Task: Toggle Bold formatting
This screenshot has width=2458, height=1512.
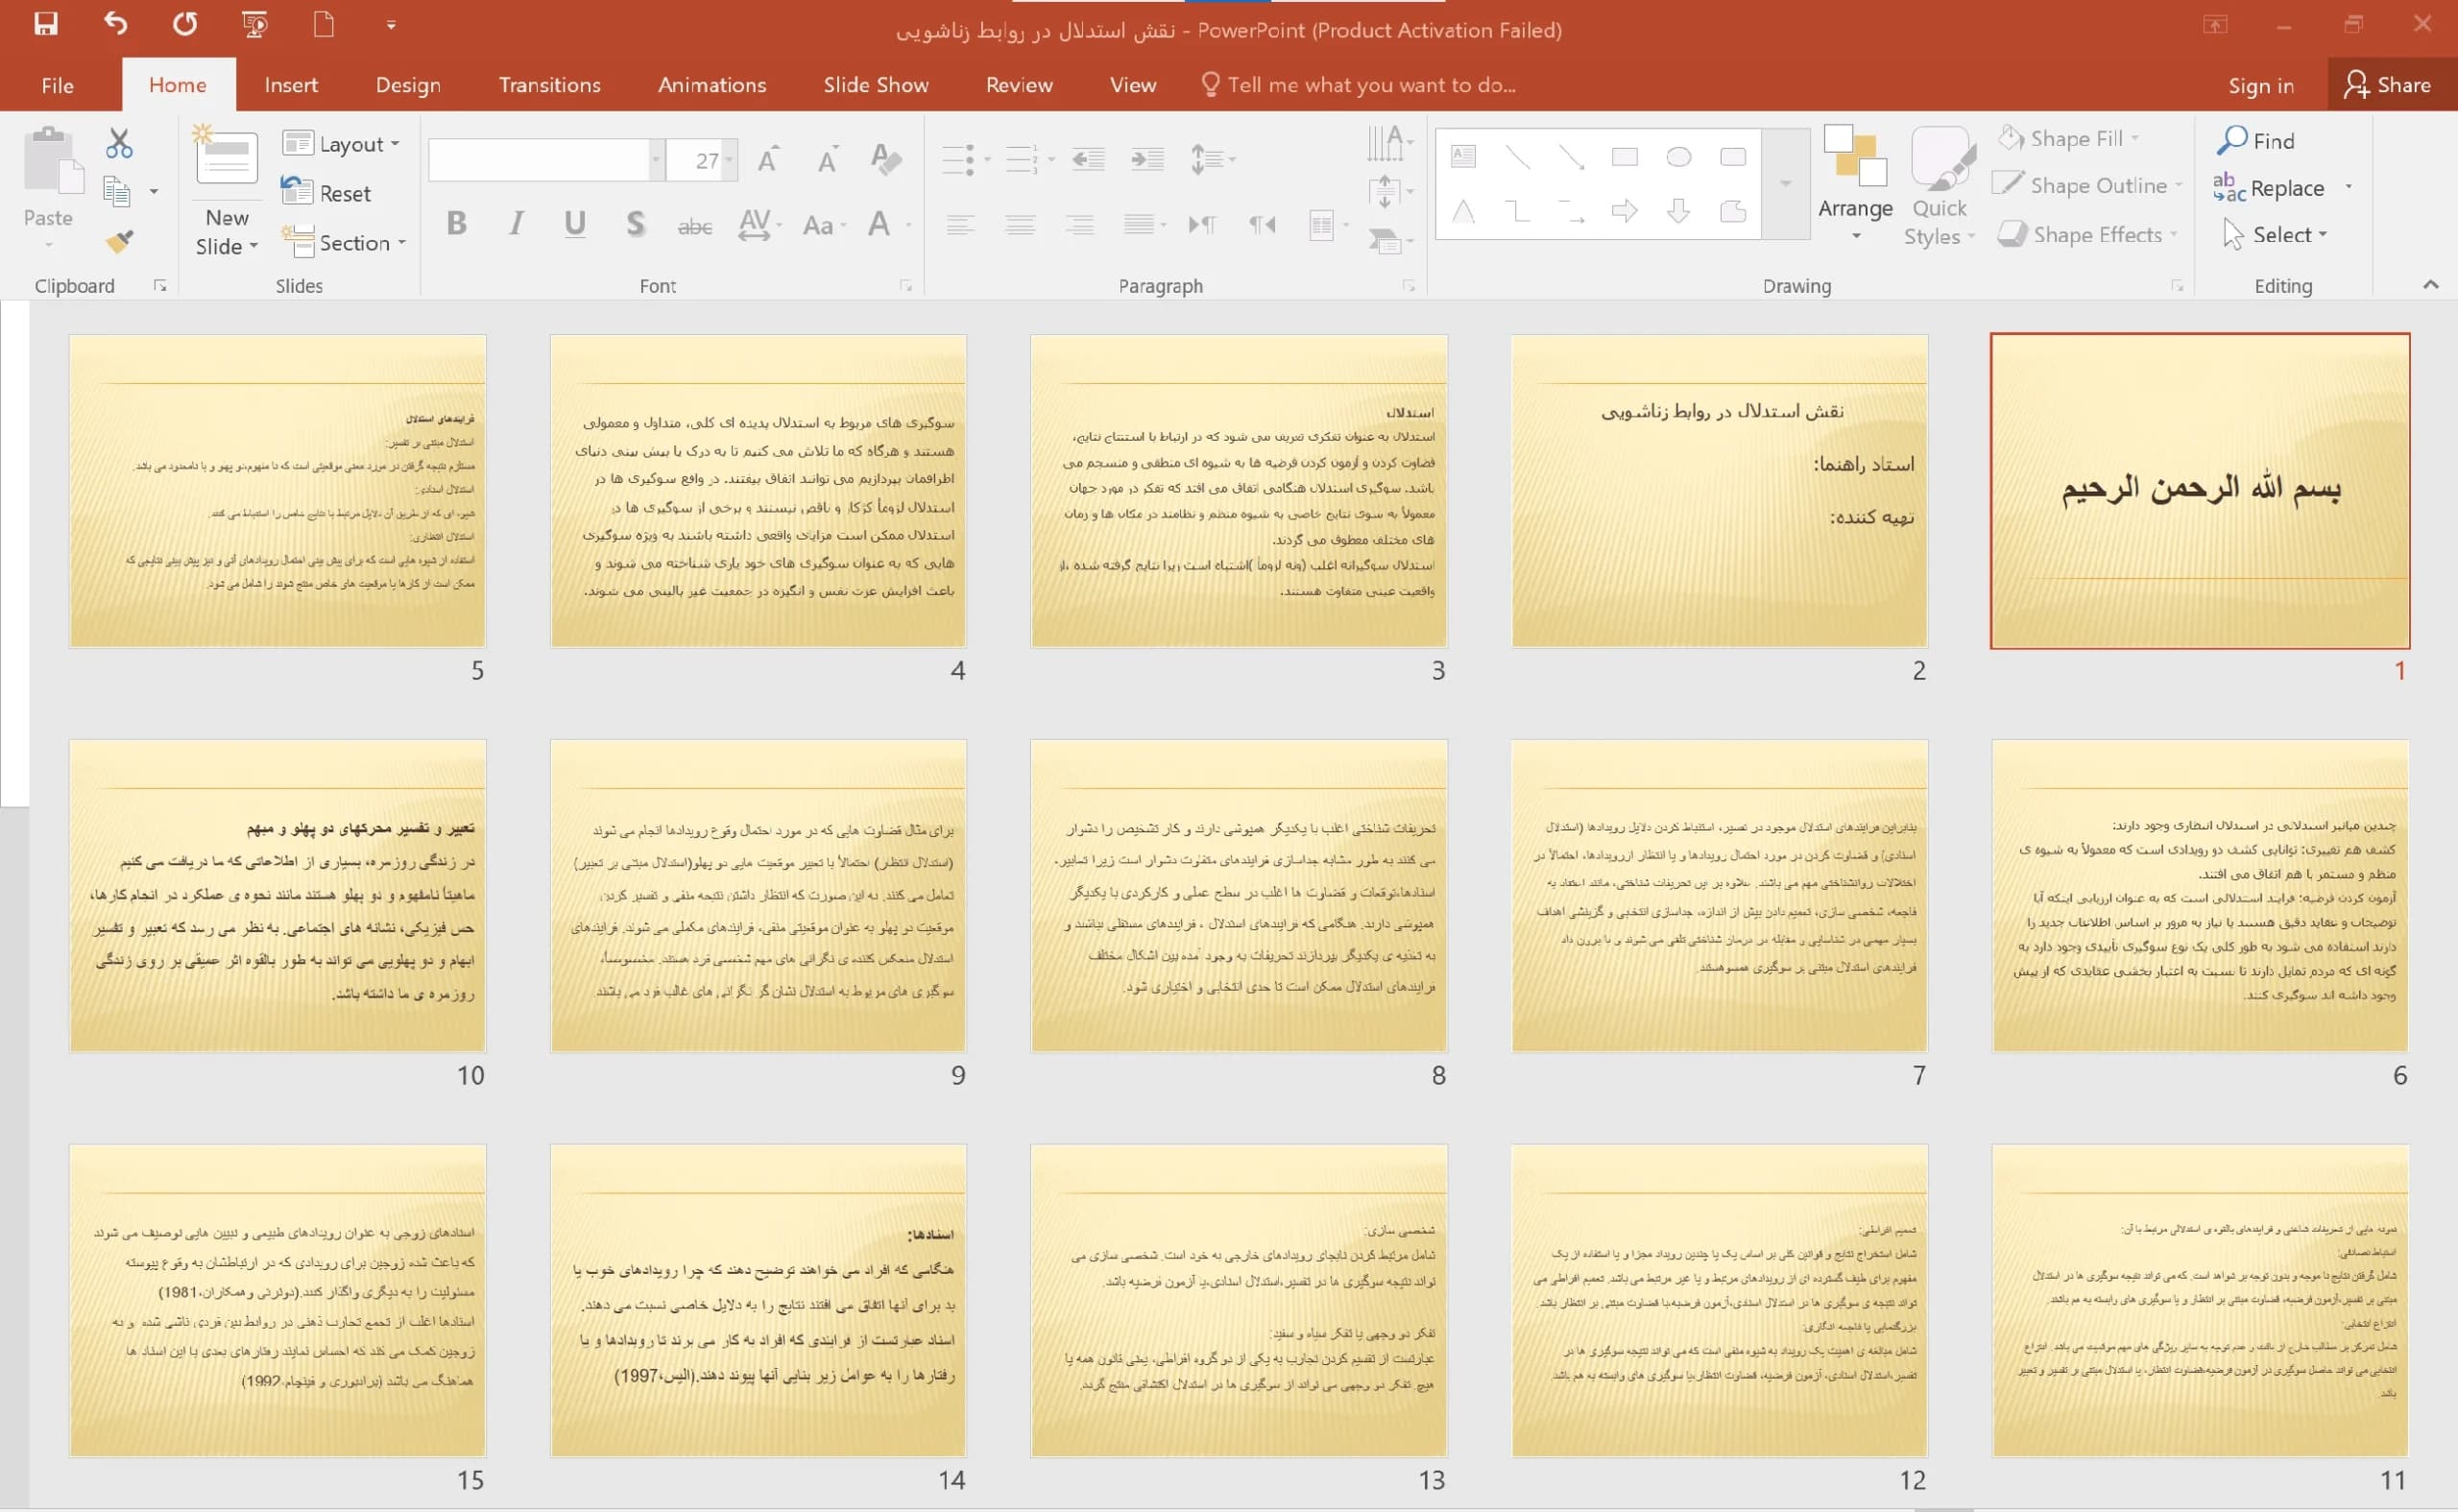Action: (457, 224)
